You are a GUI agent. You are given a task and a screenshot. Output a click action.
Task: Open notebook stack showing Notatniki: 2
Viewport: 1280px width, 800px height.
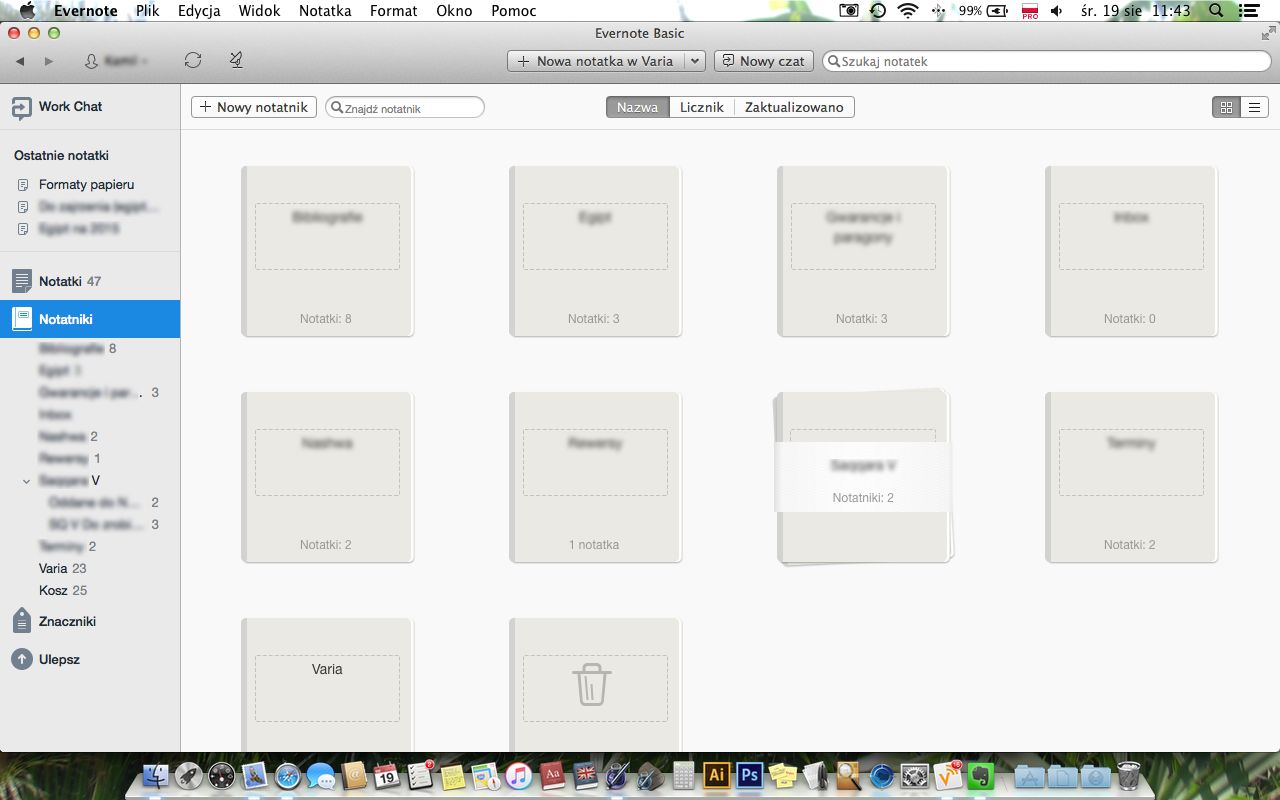863,477
